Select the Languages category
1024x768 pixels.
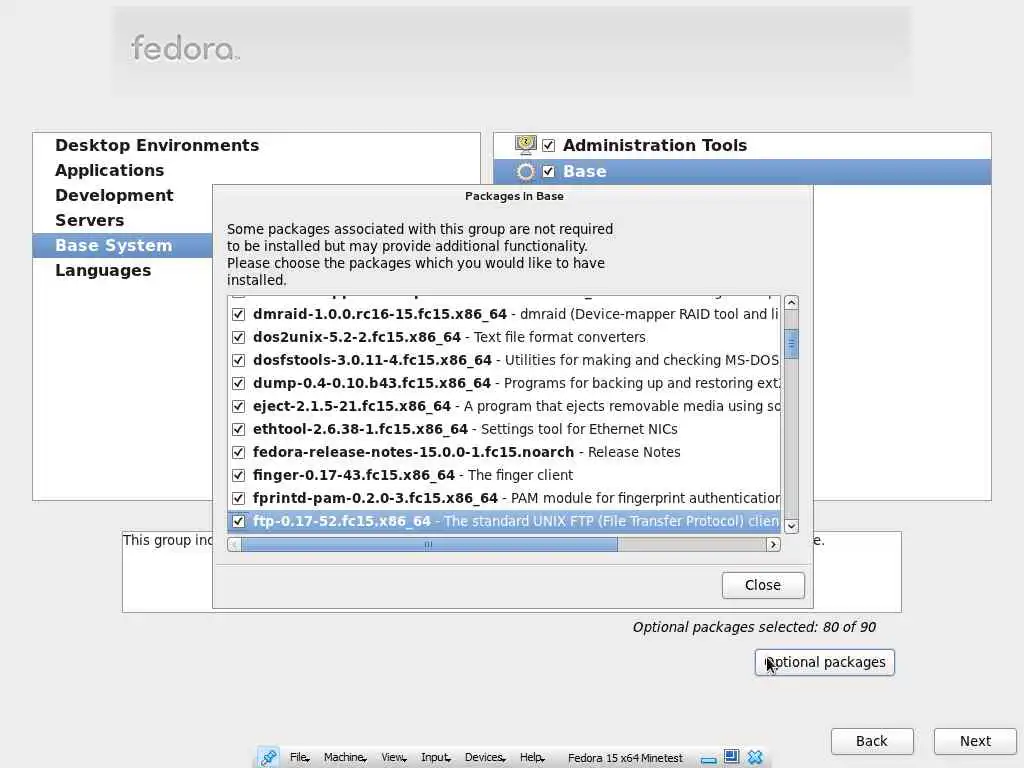click(103, 270)
